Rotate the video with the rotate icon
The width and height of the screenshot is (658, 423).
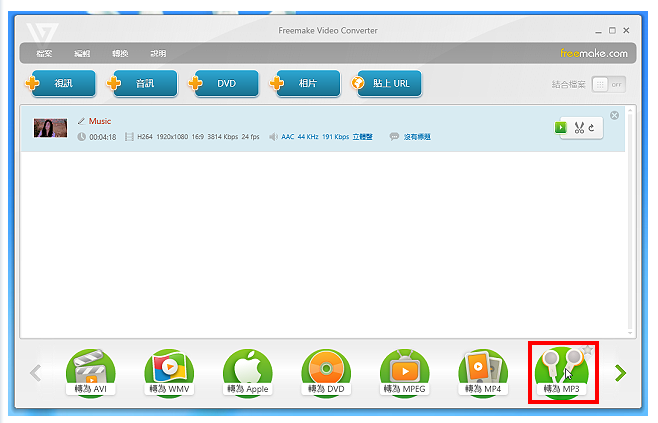[592, 128]
